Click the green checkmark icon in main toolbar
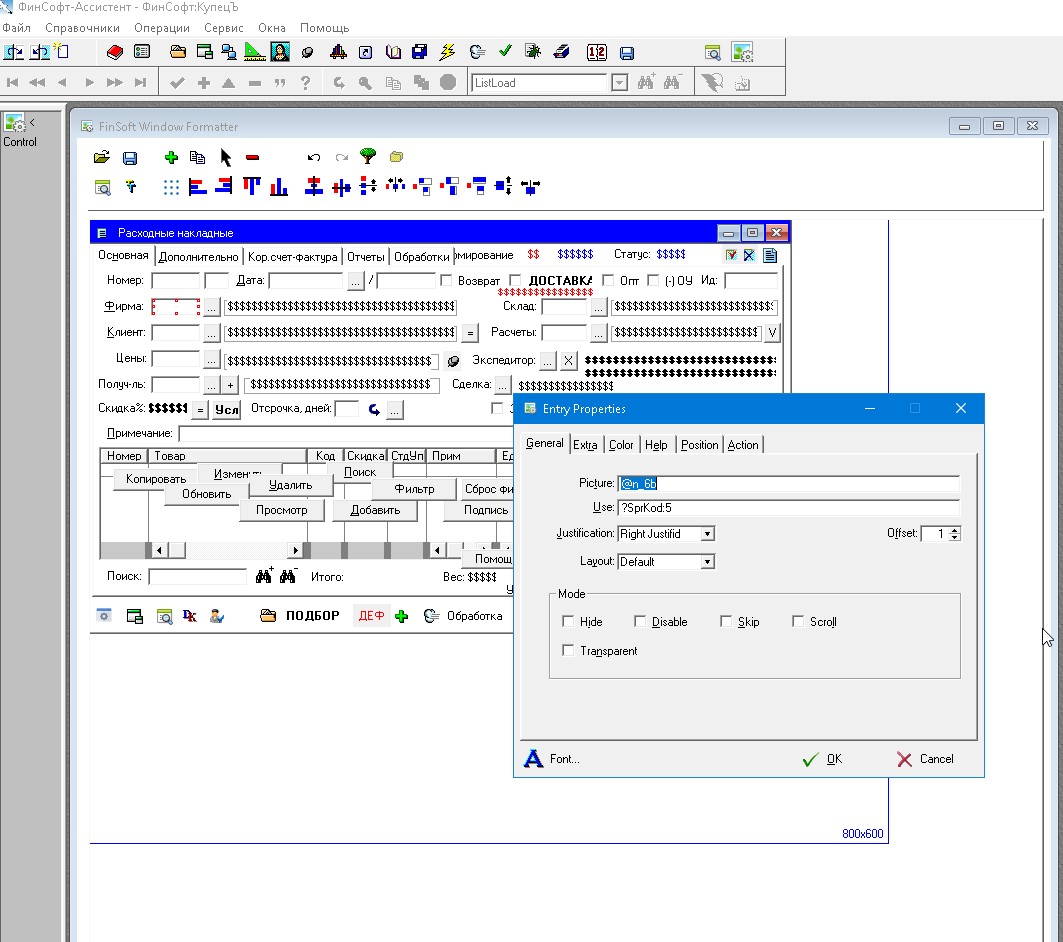This screenshot has width=1063, height=942. point(505,52)
